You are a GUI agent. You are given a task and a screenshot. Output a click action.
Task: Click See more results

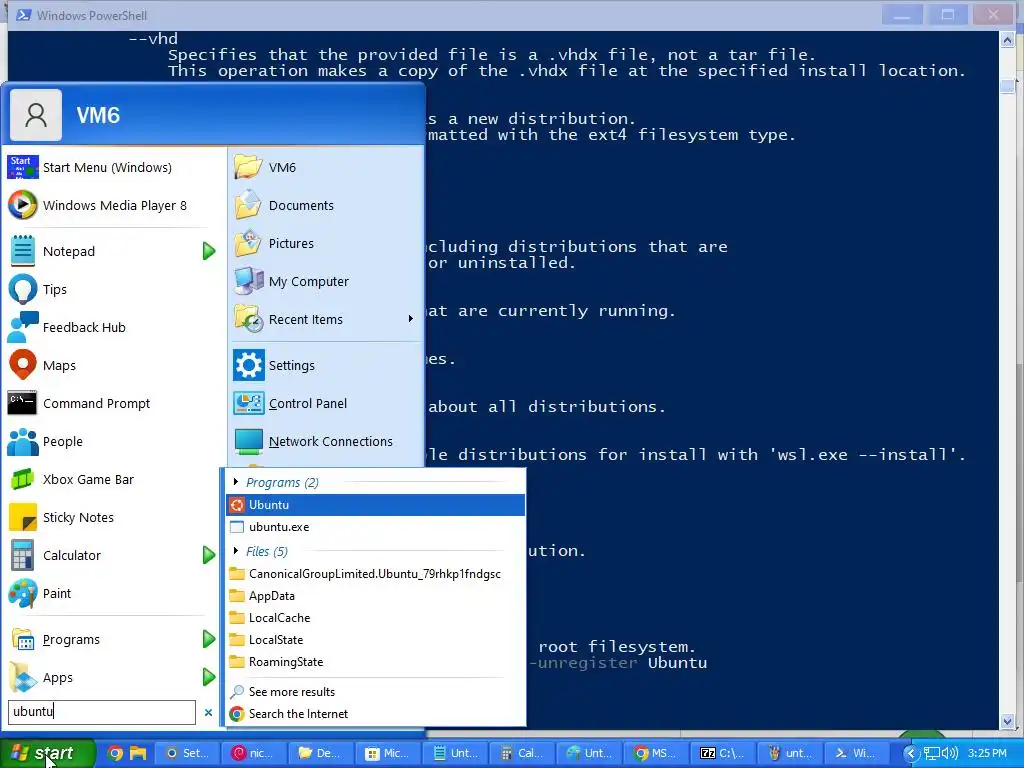pyautogui.click(x=376, y=692)
